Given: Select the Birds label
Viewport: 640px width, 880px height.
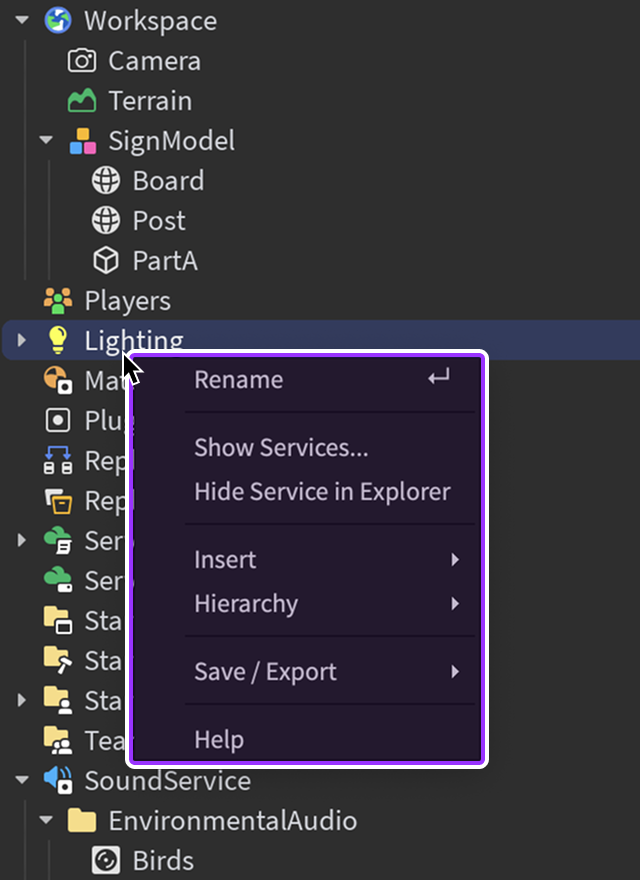Looking at the screenshot, I should 163,860.
